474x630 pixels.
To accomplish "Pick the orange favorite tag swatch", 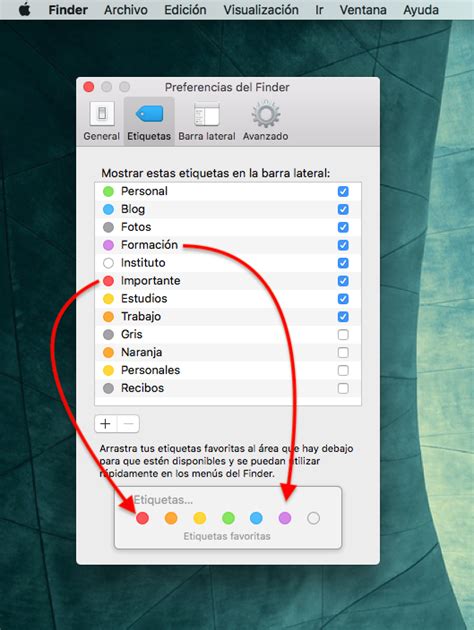I will pyautogui.click(x=171, y=518).
